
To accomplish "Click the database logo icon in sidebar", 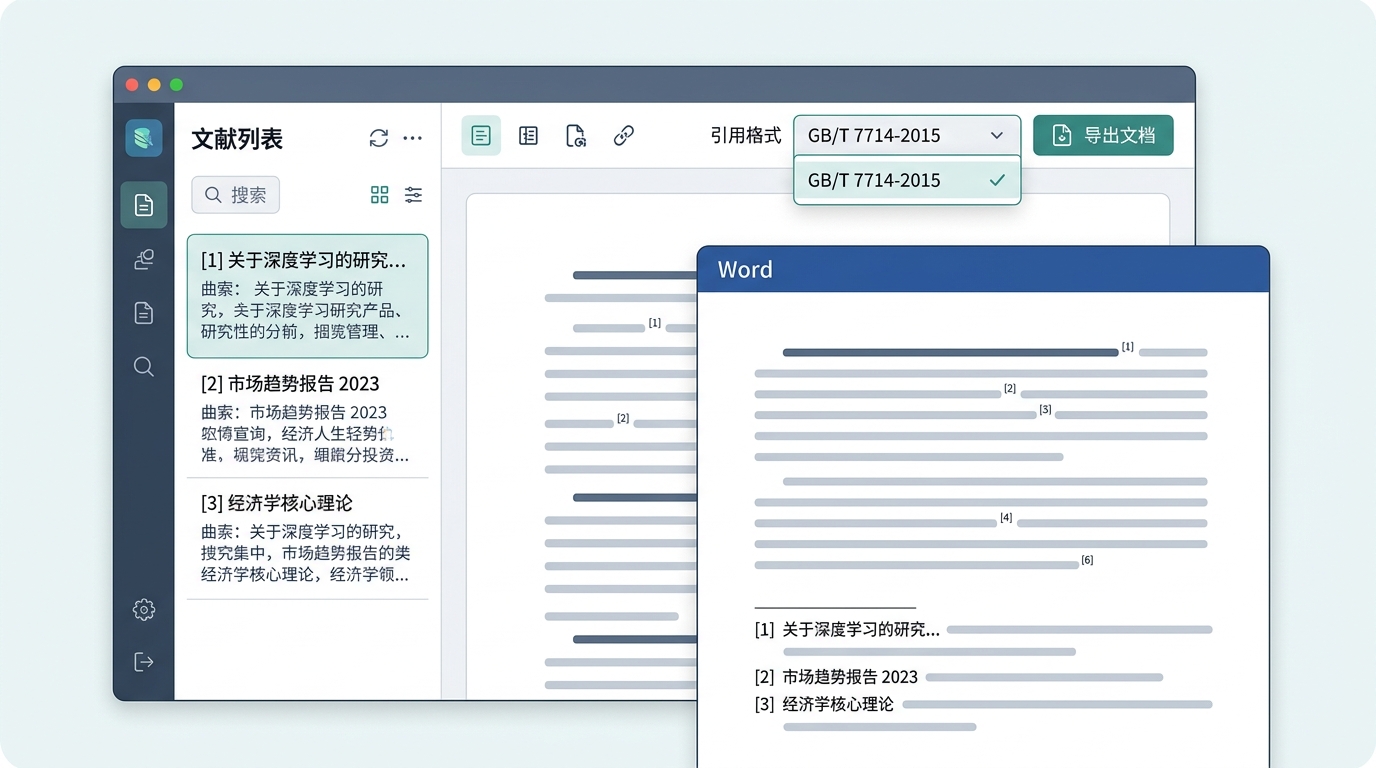I will [144, 138].
